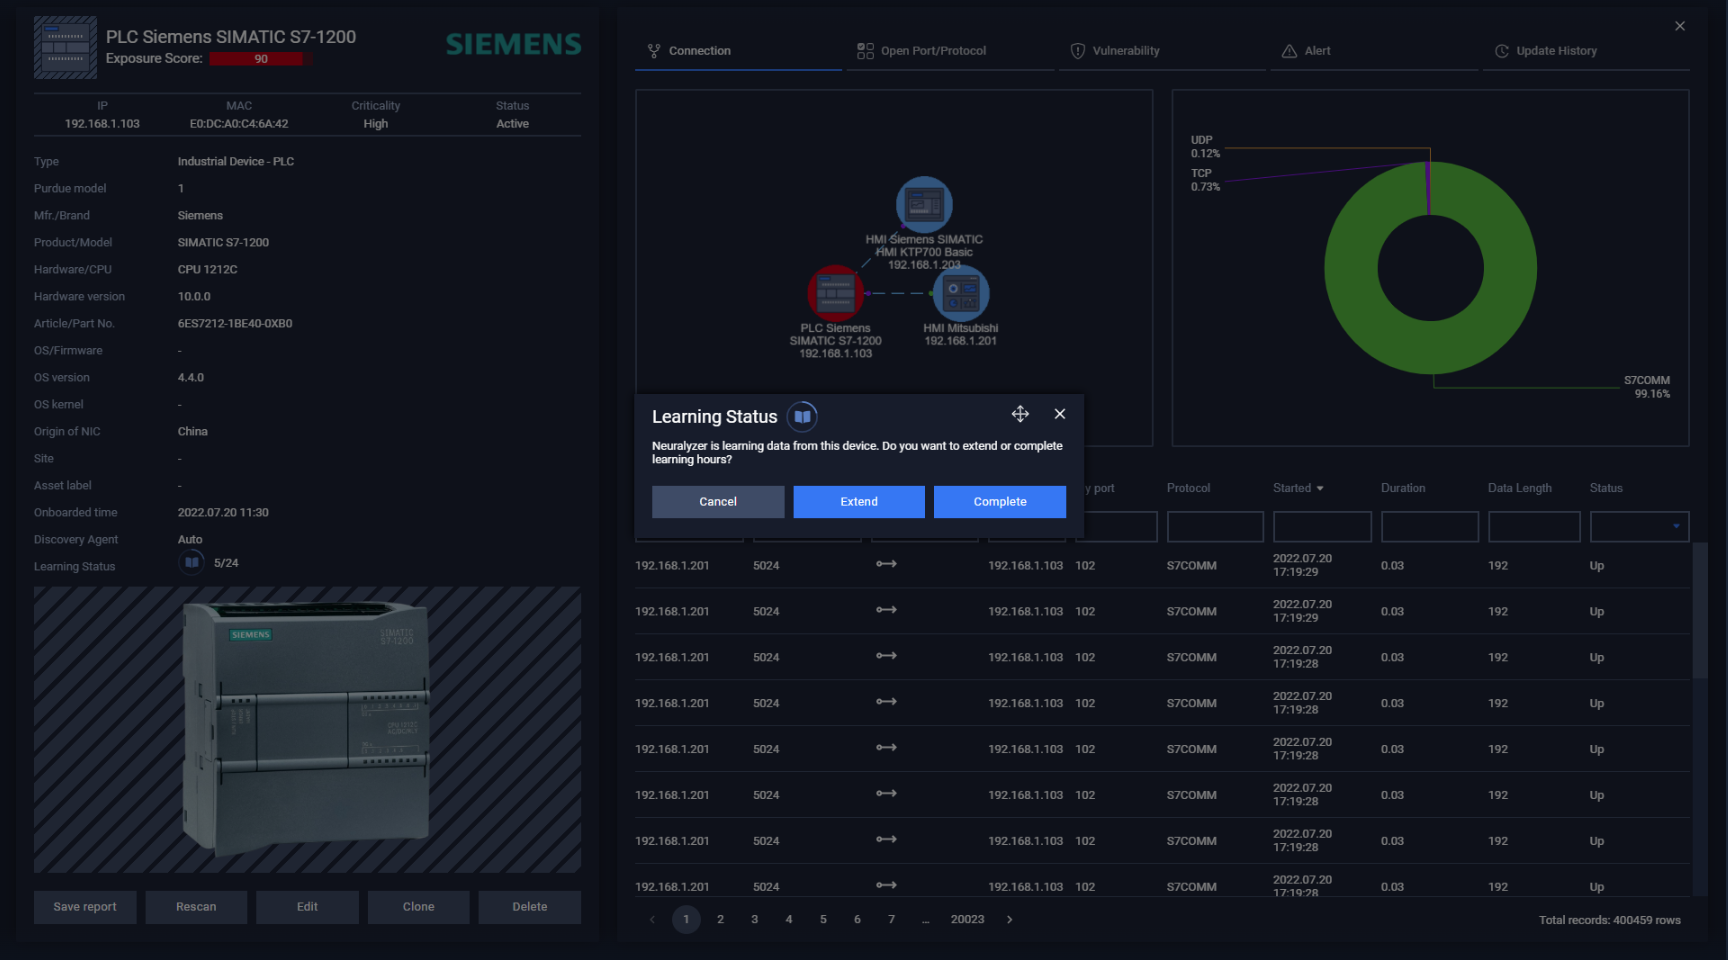Viewport: 1728px width, 960px height.
Task: Open the Vulnerability tab
Action: (1162, 51)
